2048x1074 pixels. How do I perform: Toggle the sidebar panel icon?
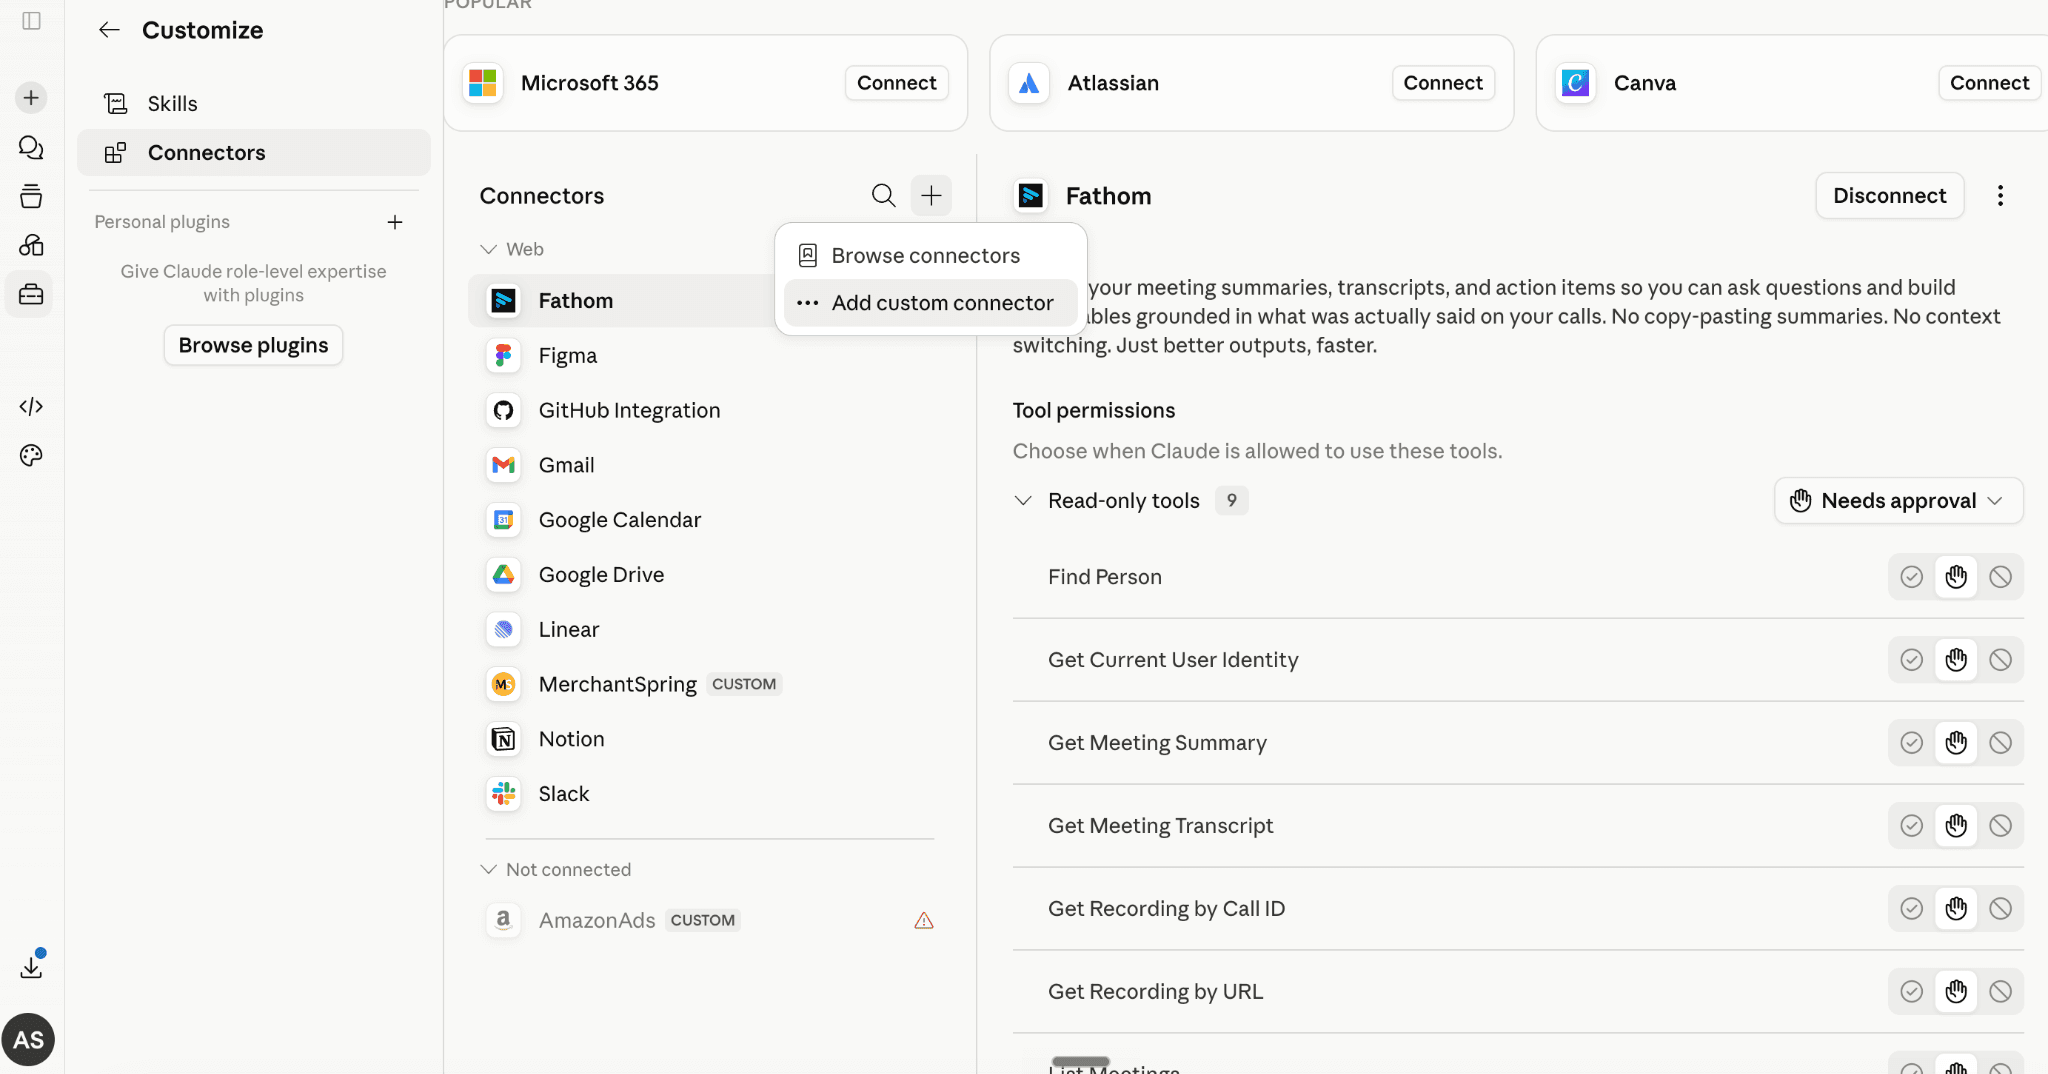click(31, 21)
